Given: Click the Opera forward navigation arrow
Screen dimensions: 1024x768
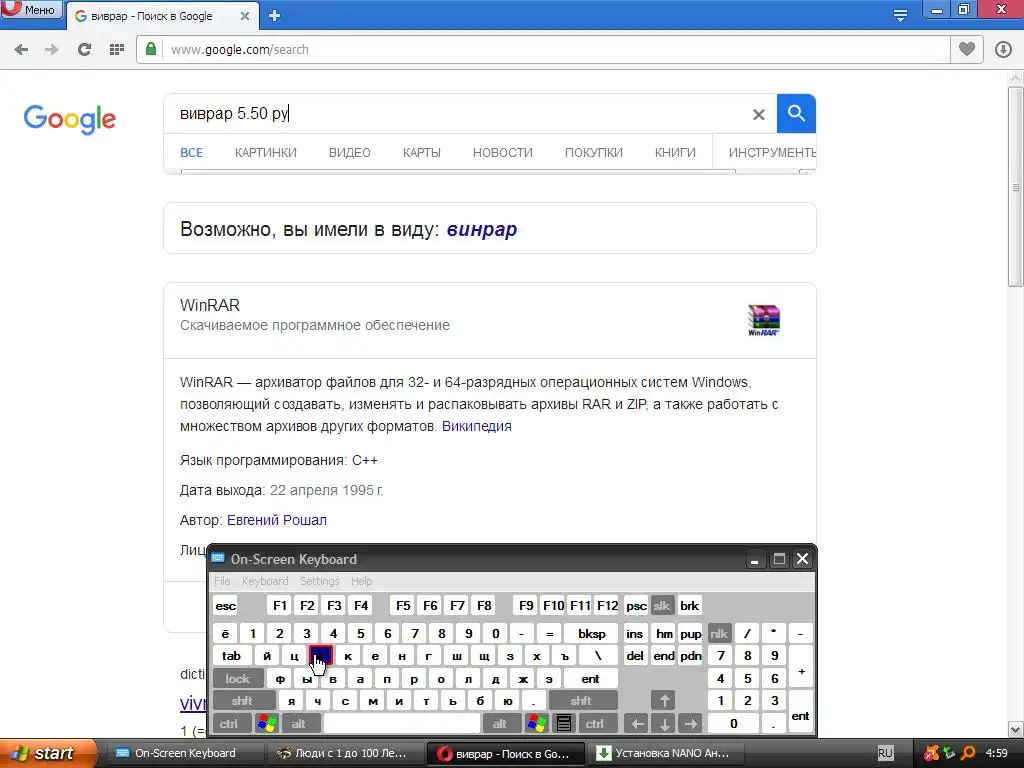Looking at the screenshot, I should (x=52, y=50).
